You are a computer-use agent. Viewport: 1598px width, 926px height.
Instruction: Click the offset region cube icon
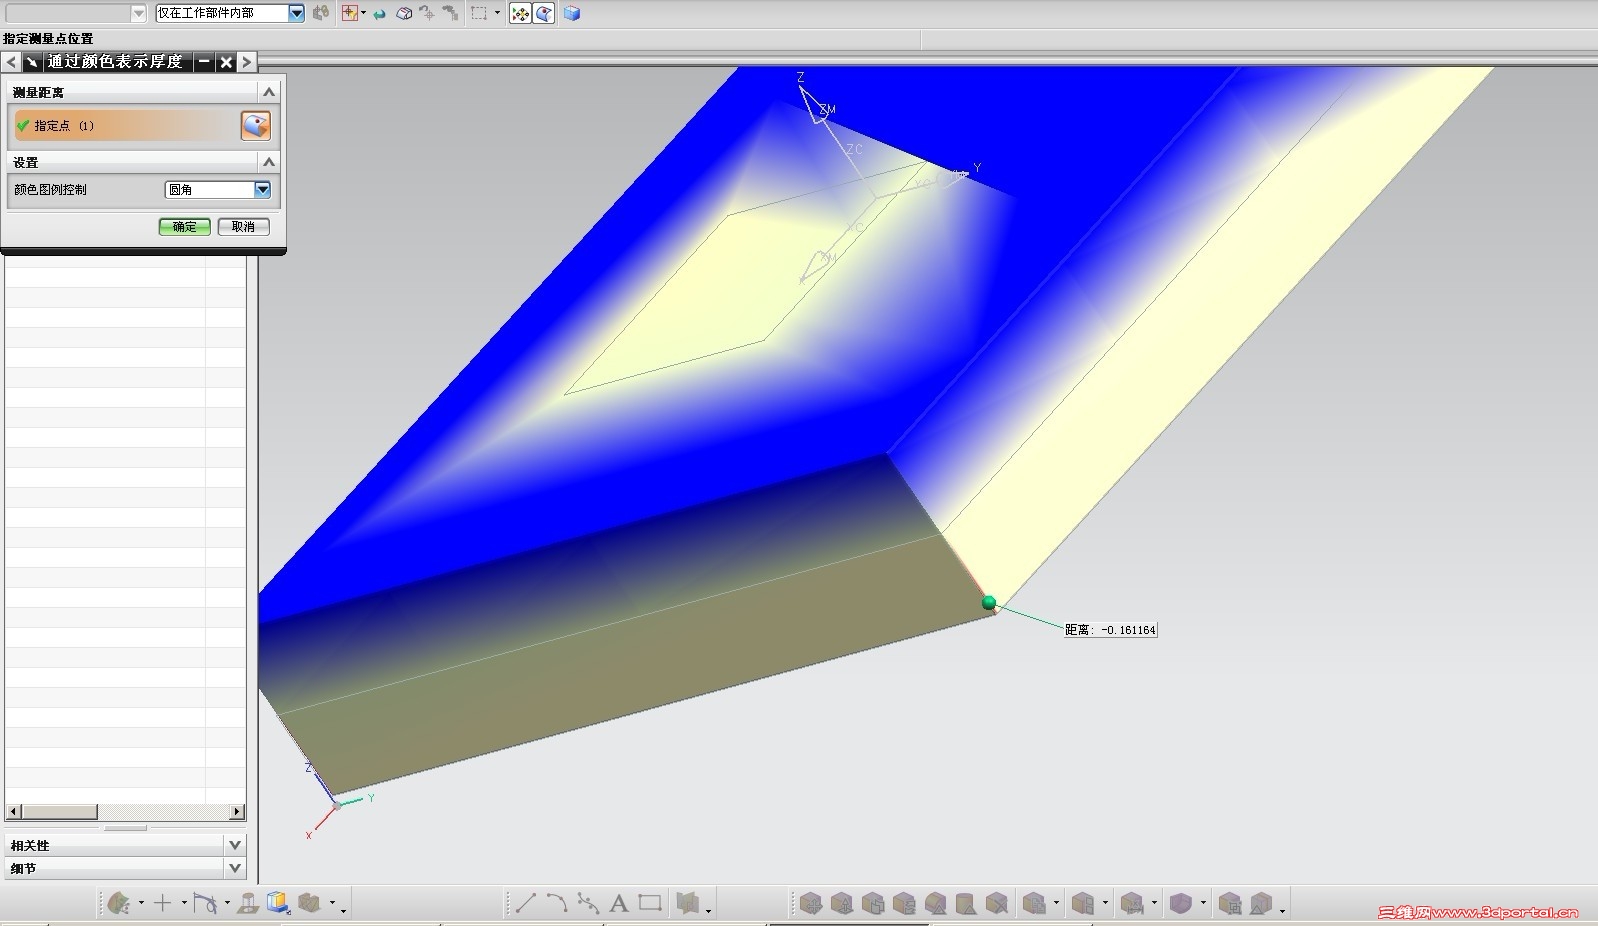click(873, 904)
